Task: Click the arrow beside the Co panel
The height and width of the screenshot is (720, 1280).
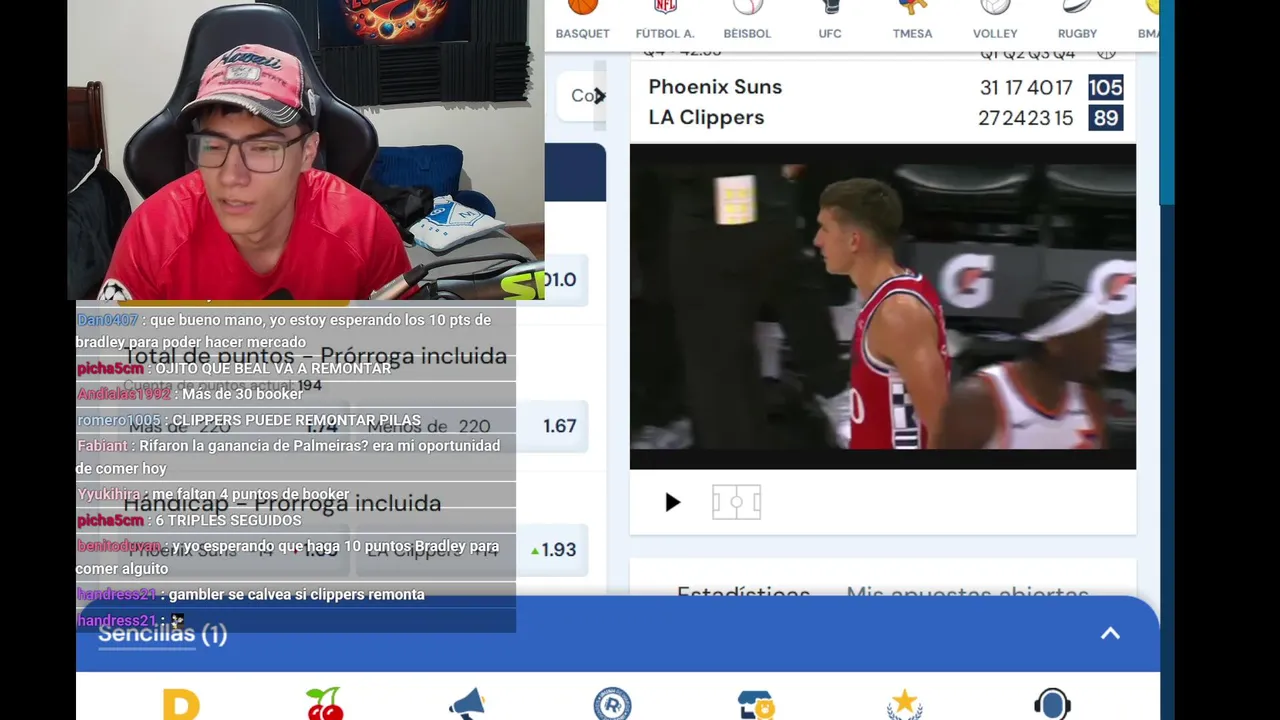Action: tap(599, 96)
